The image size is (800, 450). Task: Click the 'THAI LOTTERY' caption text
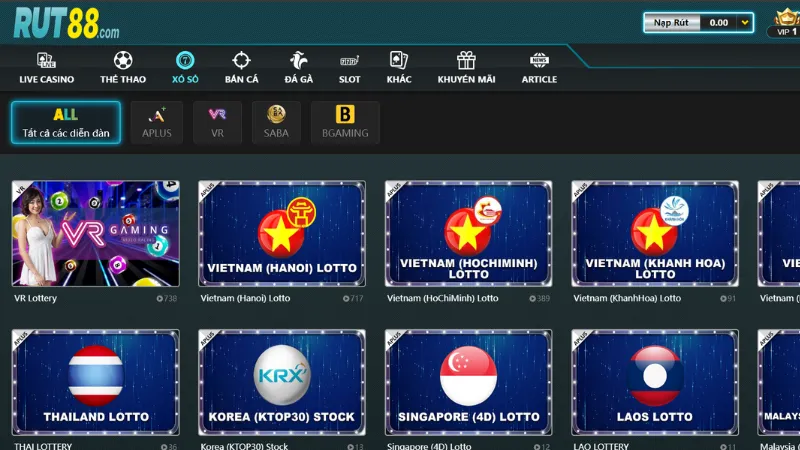pos(43,446)
